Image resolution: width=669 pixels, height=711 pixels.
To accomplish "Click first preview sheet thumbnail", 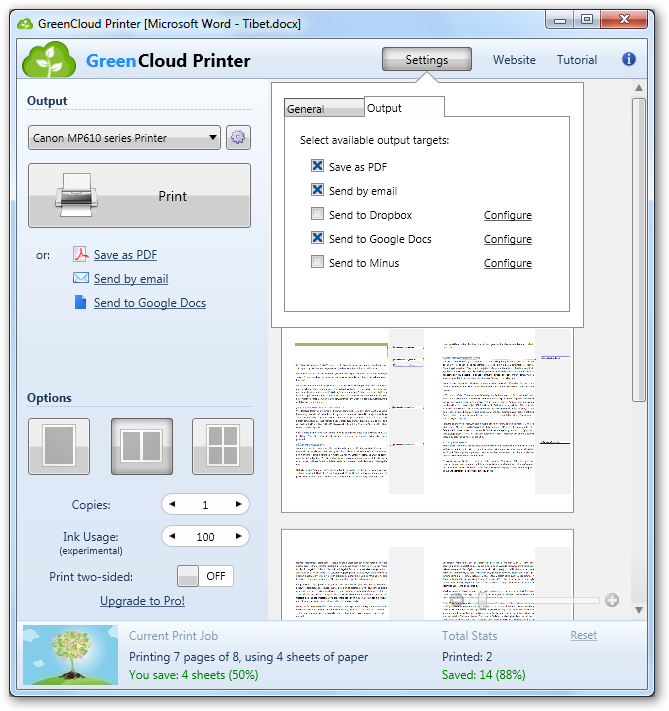I will point(427,420).
